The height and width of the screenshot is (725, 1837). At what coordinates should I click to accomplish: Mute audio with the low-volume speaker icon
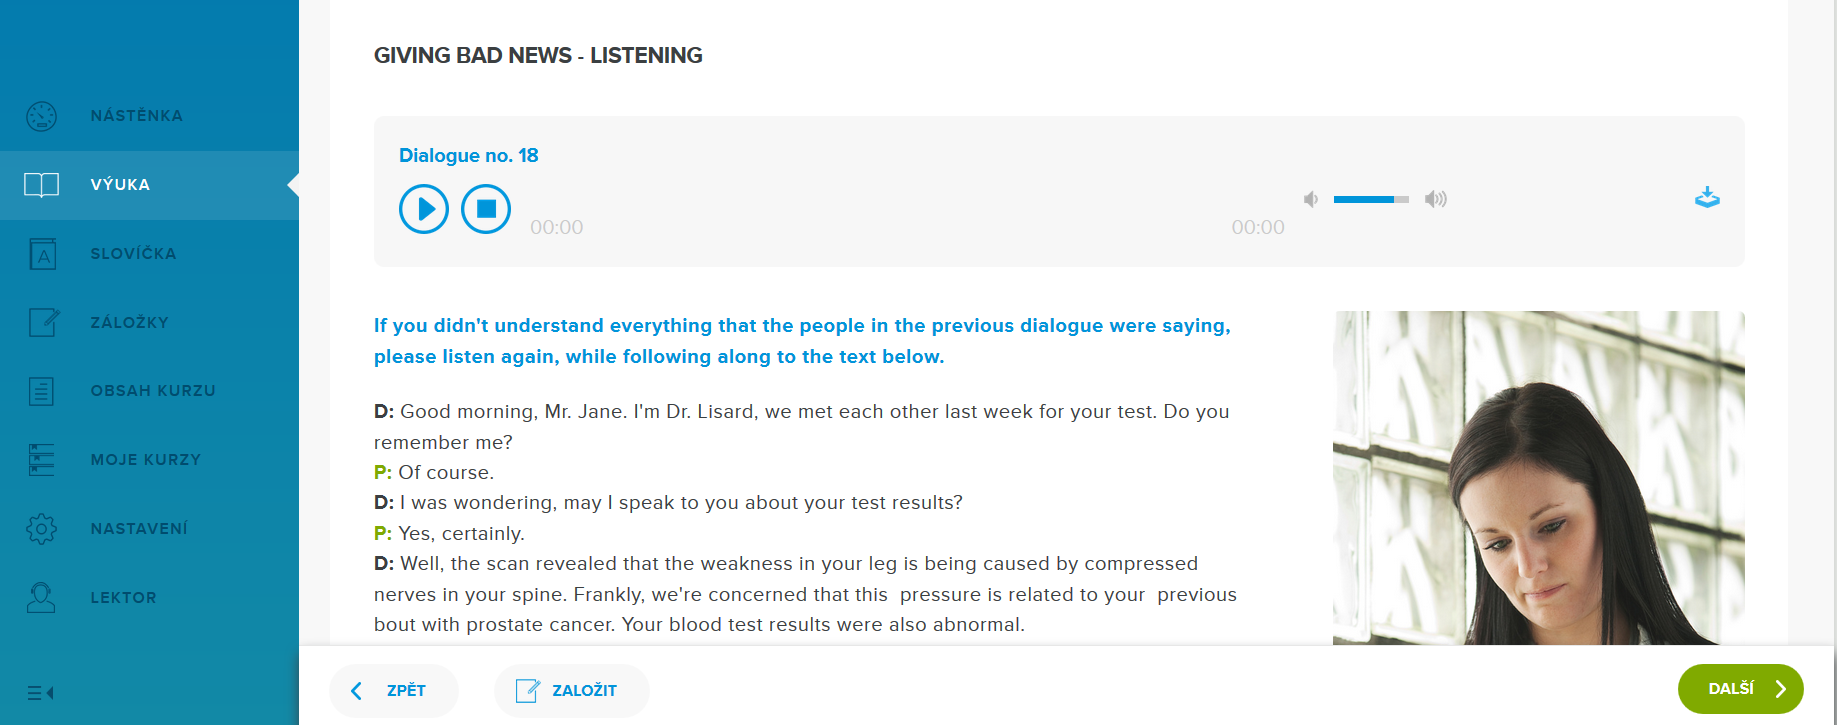(1311, 200)
